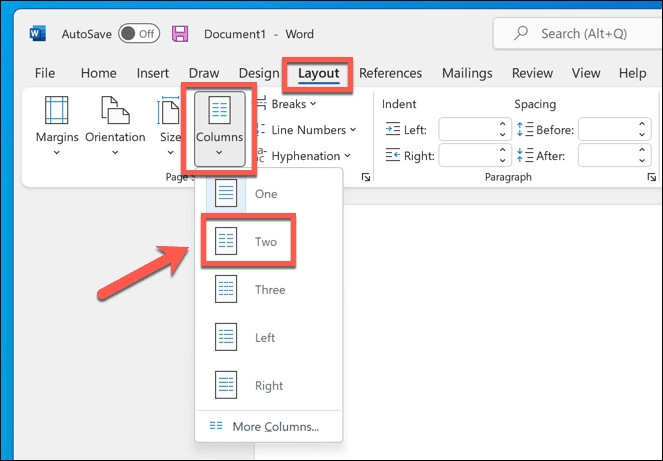Screen dimensions: 663x461
Task: Pick the Left column preset icon
Action: pyautogui.click(x=226, y=337)
